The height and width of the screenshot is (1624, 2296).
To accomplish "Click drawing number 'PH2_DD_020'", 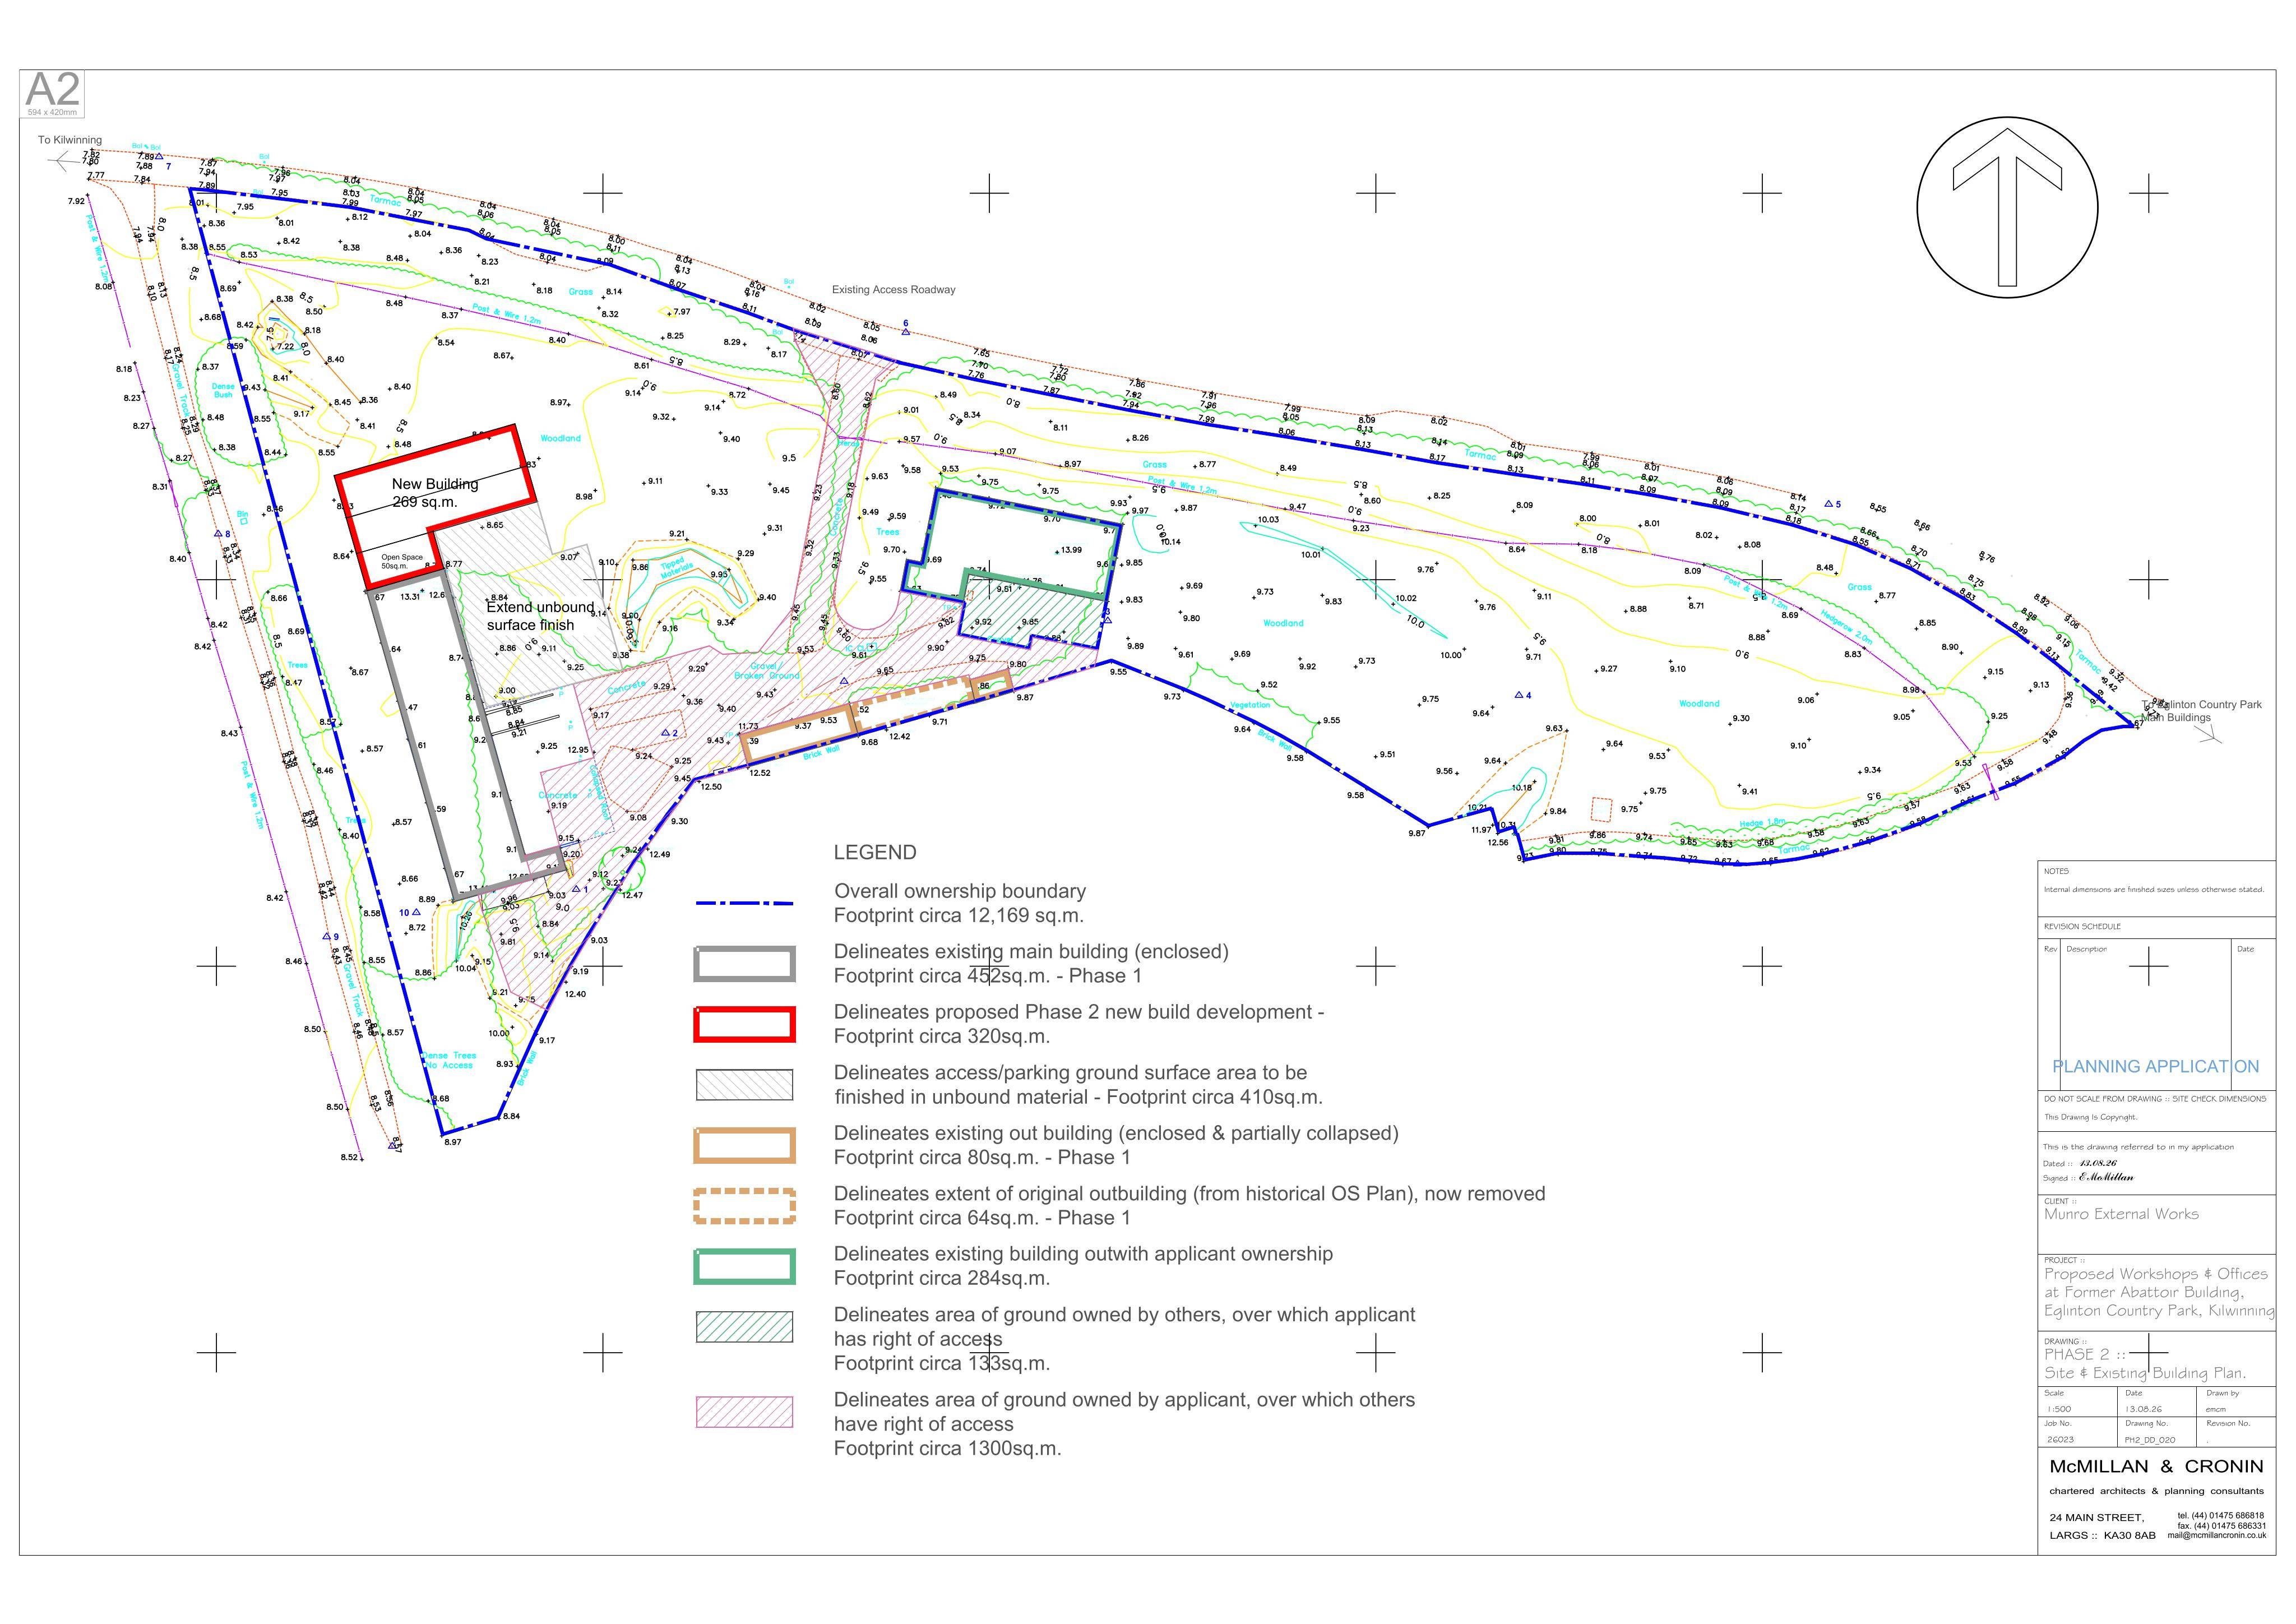I will (2150, 1440).
